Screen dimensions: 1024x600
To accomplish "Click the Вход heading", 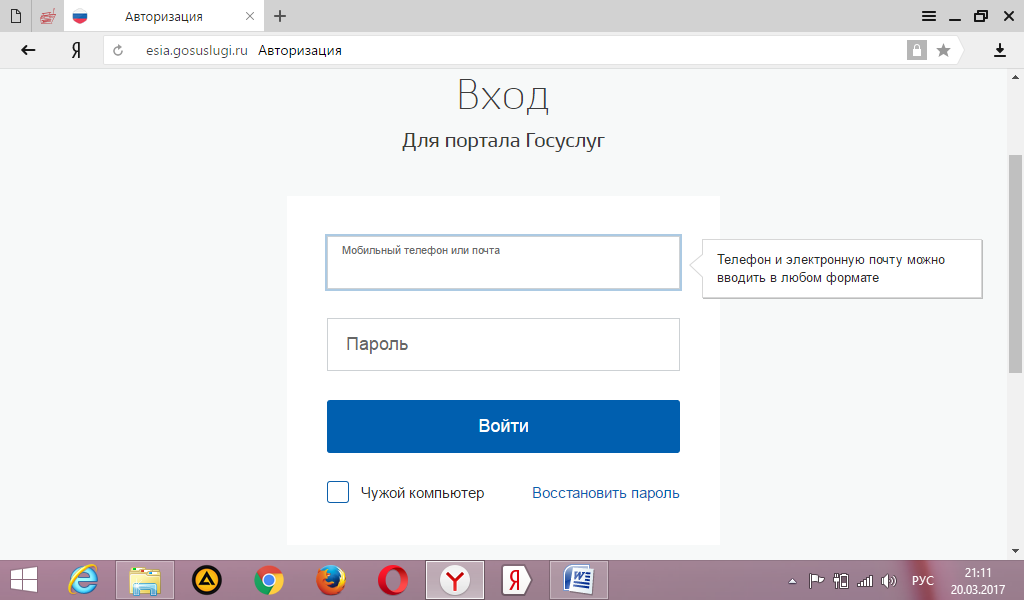I will click(x=503, y=95).
